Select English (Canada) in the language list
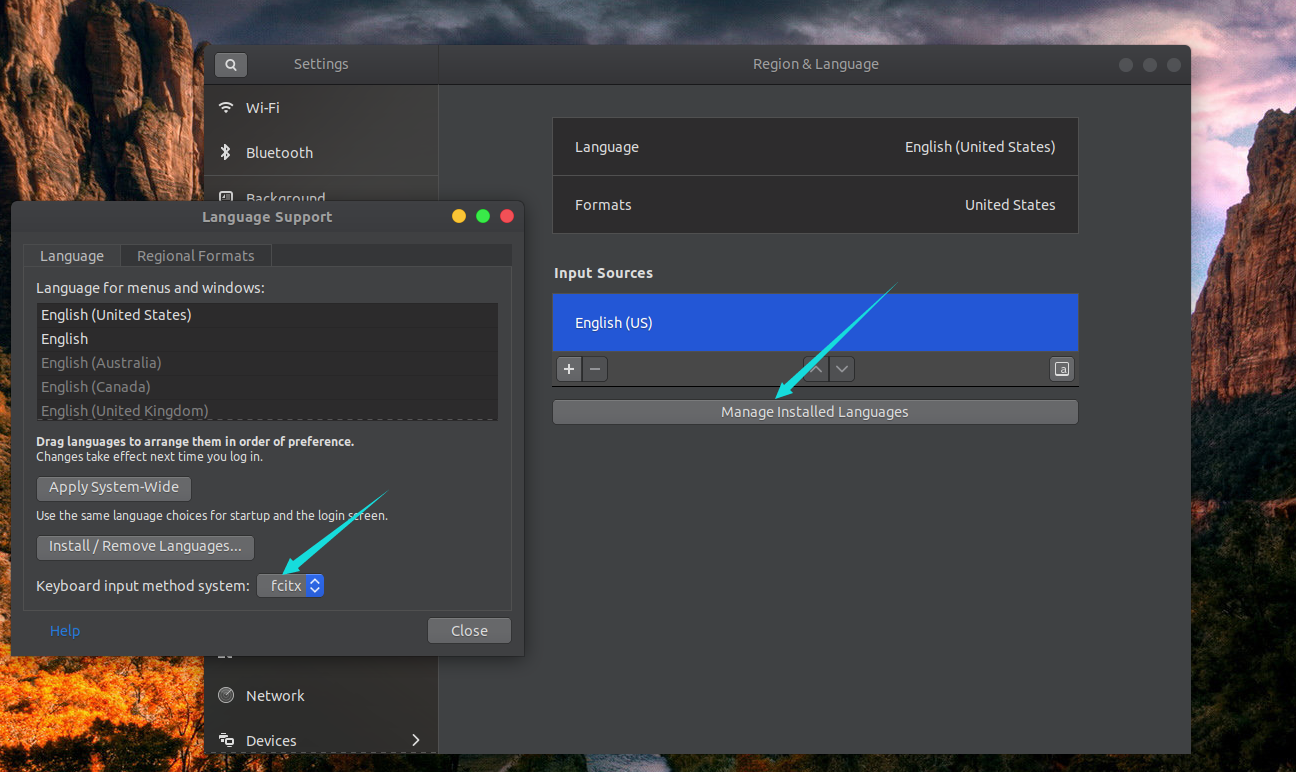Viewport: 1296px width, 772px height. [267, 387]
